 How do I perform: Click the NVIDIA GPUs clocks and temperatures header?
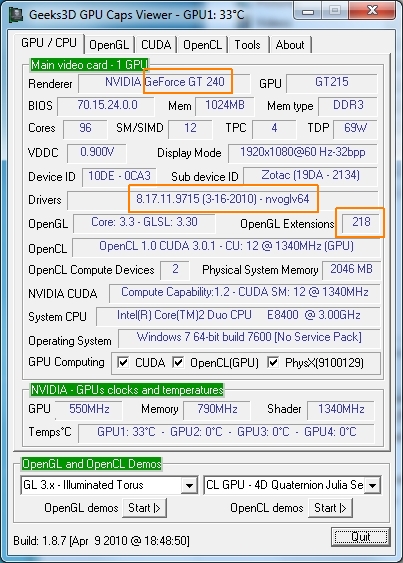[x=127, y=390]
